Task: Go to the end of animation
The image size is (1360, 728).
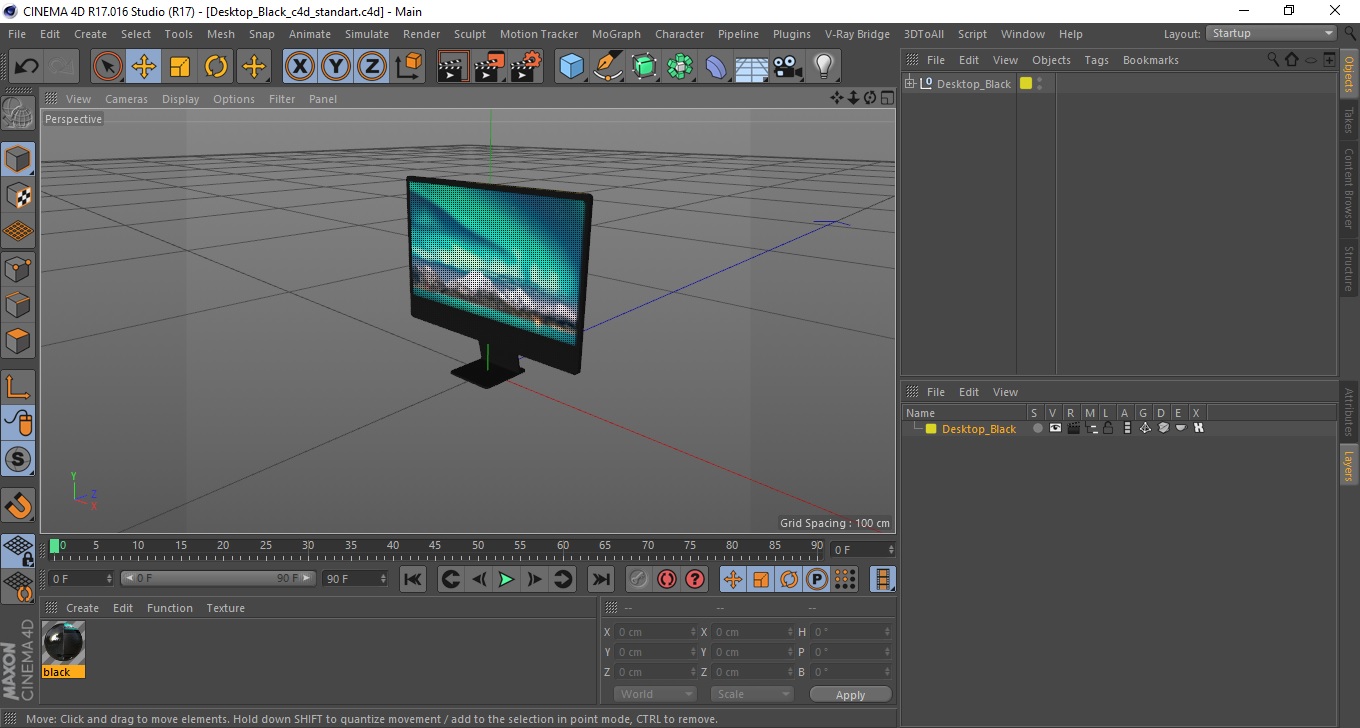Action: coord(600,579)
